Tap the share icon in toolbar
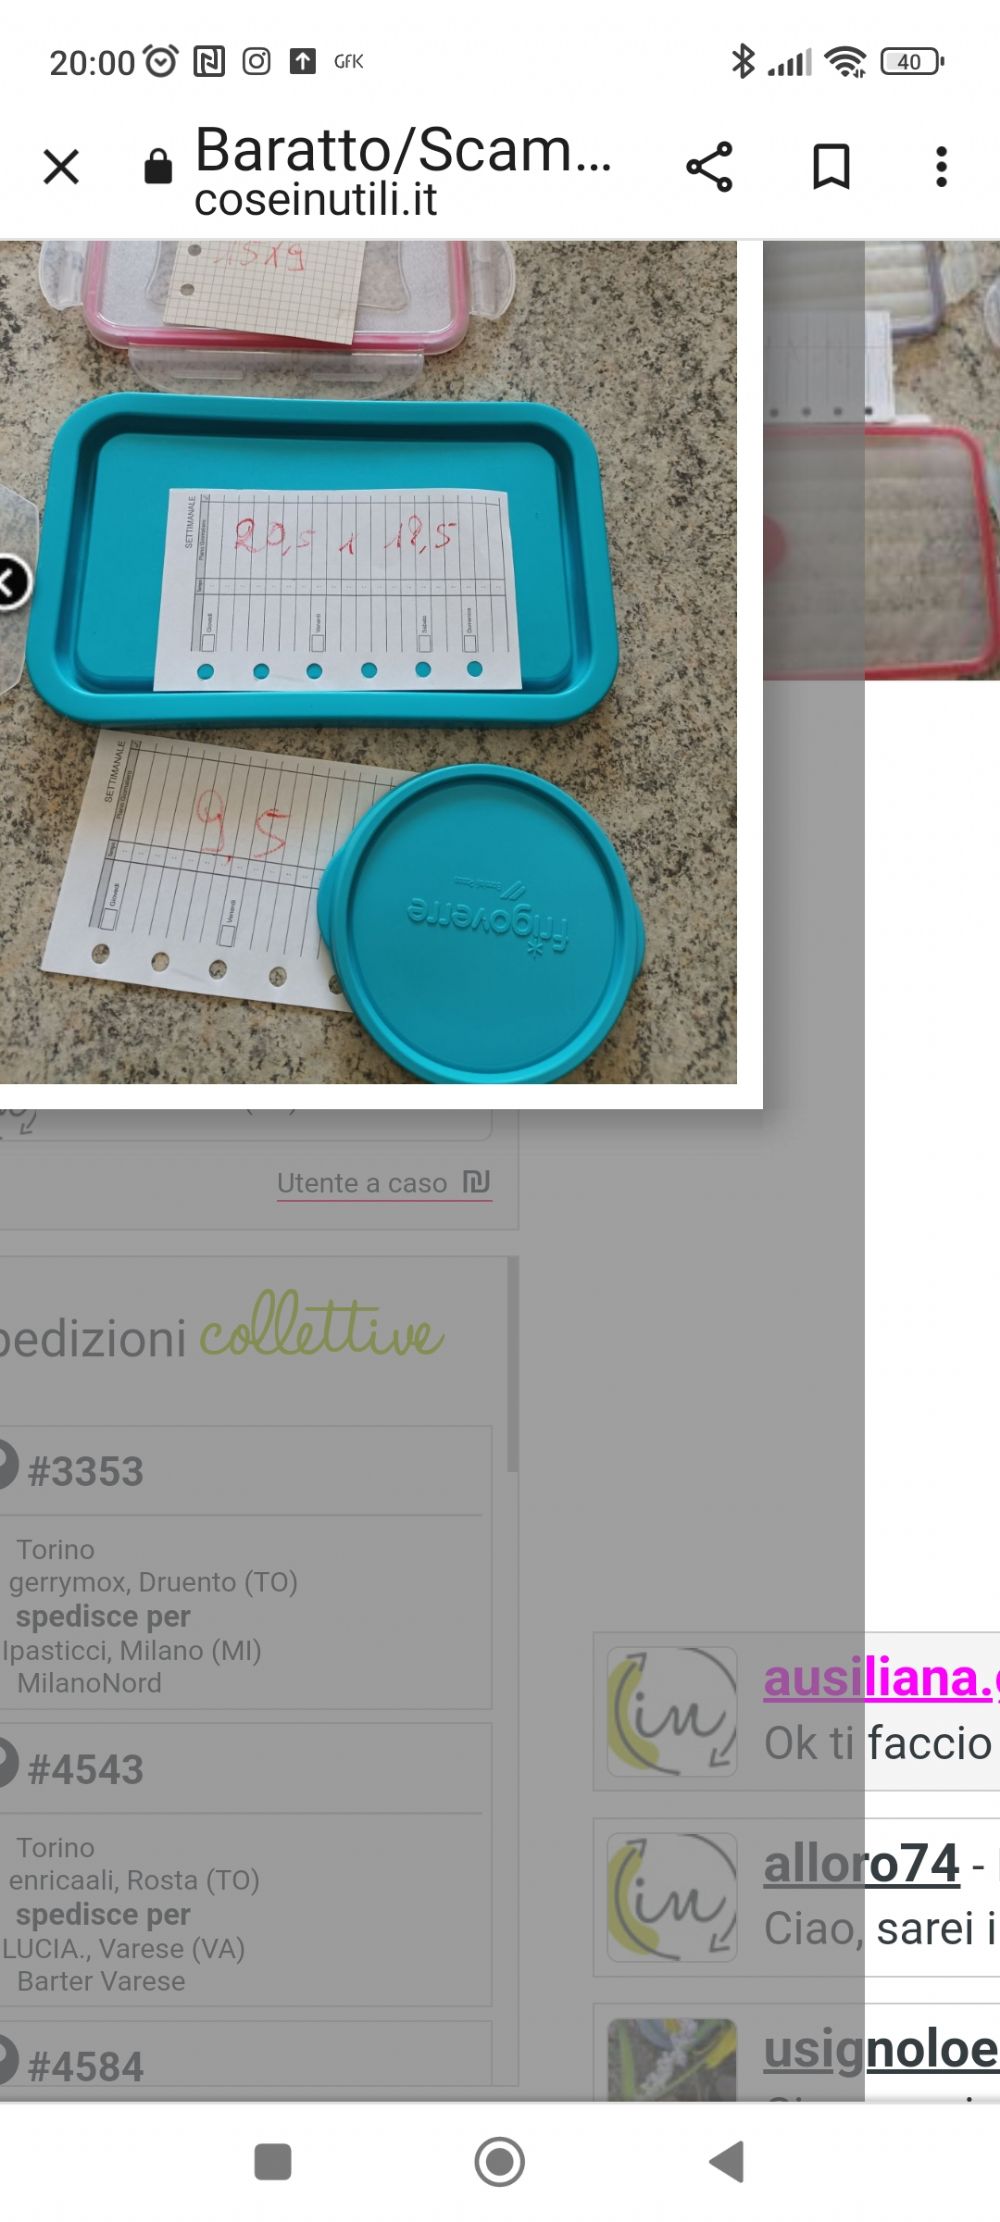 pos(709,167)
